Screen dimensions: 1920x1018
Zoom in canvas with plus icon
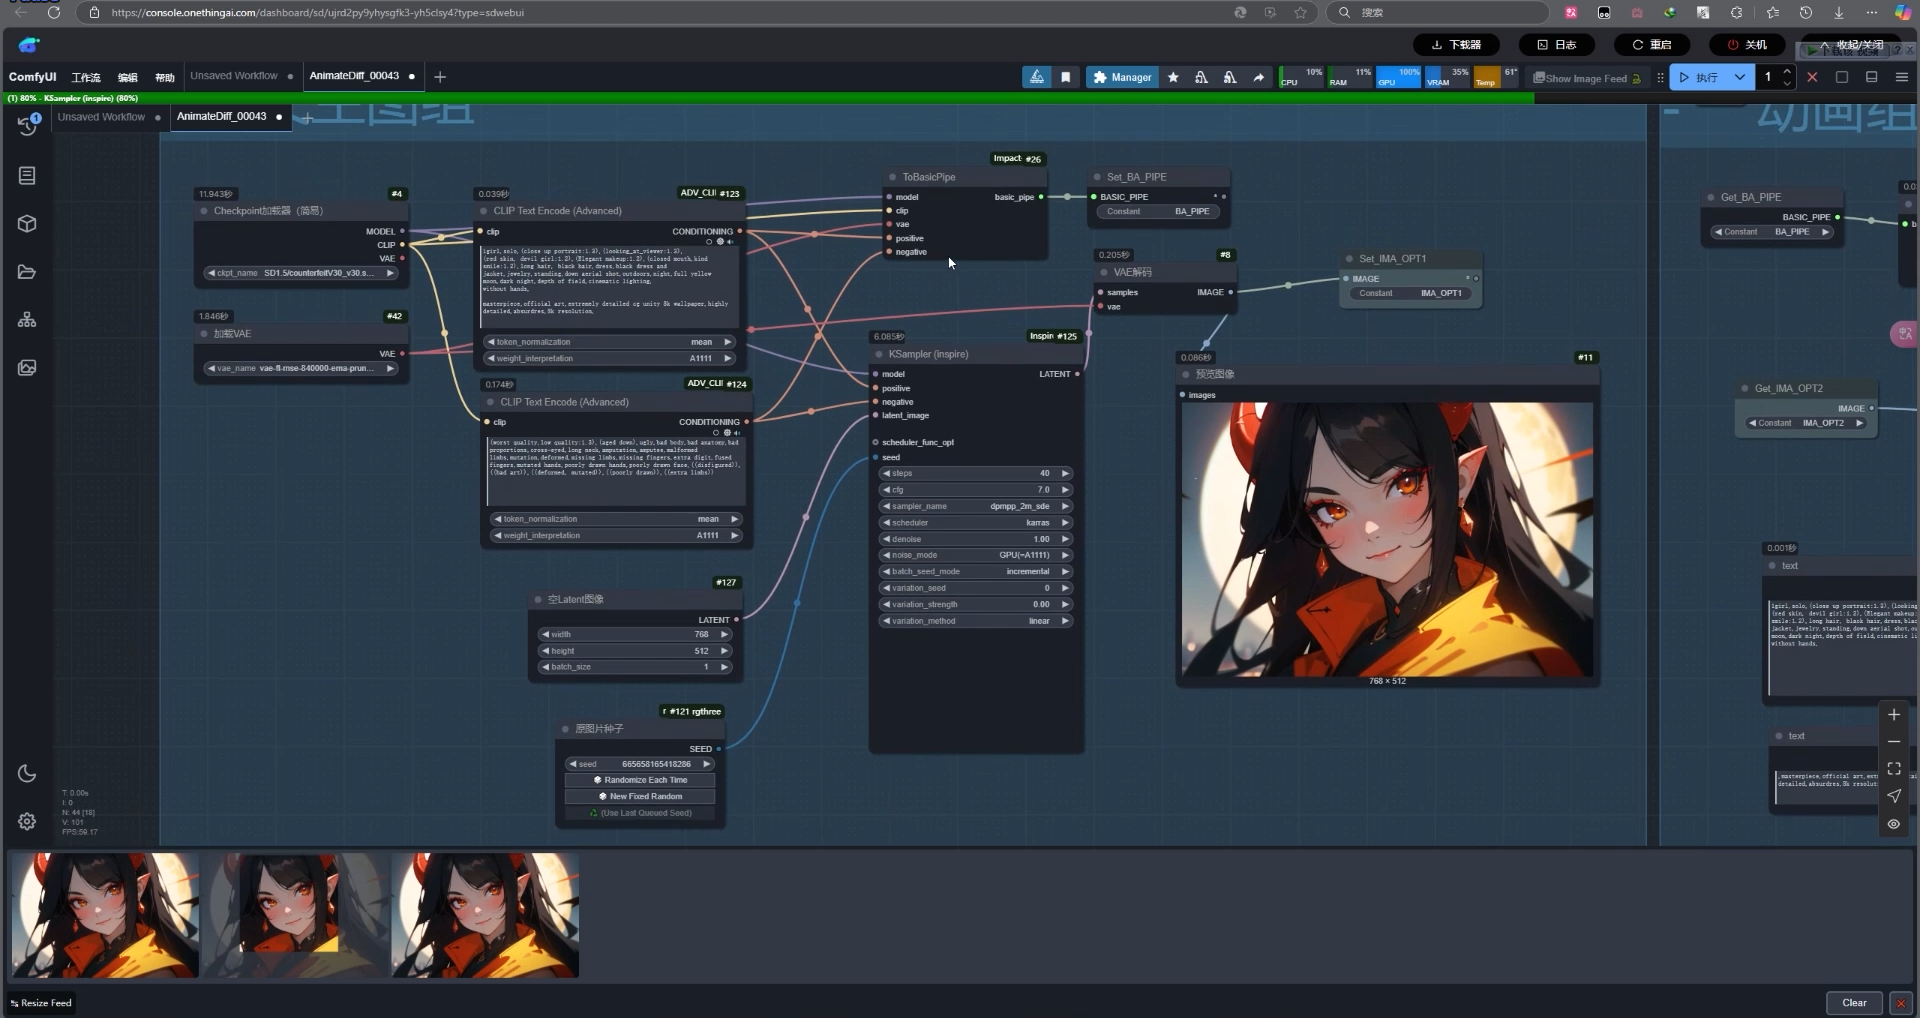[x=1894, y=715]
